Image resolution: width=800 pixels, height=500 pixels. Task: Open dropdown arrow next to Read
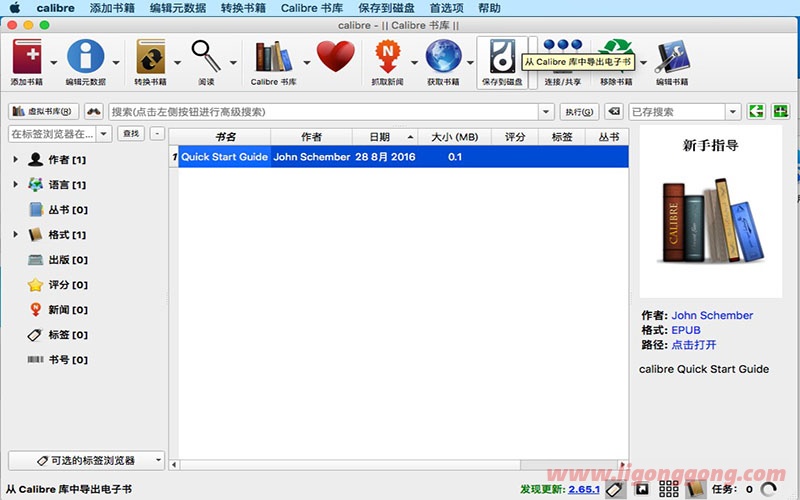tap(233, 63)
